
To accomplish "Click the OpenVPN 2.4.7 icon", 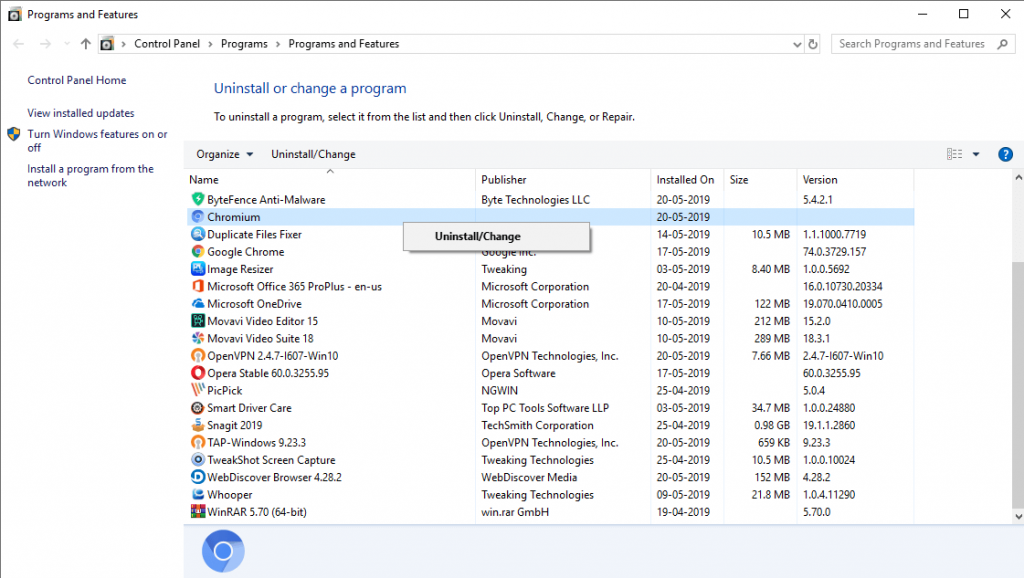I will pos(197,355).
